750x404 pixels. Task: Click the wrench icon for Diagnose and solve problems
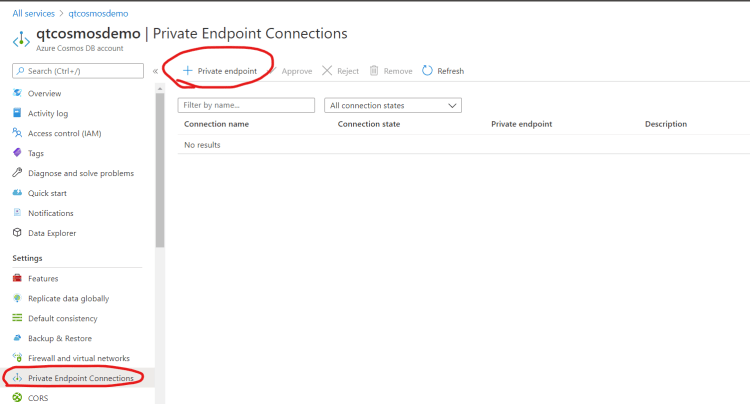[x=17, y=173]
